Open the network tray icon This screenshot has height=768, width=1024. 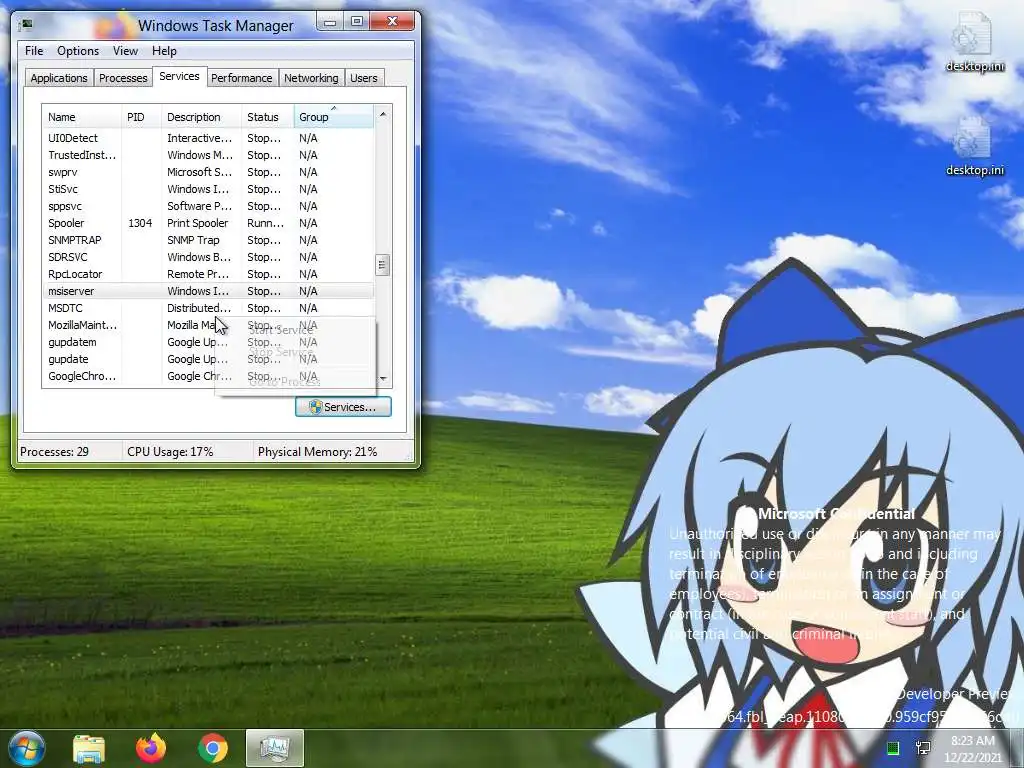coord(923,748)
